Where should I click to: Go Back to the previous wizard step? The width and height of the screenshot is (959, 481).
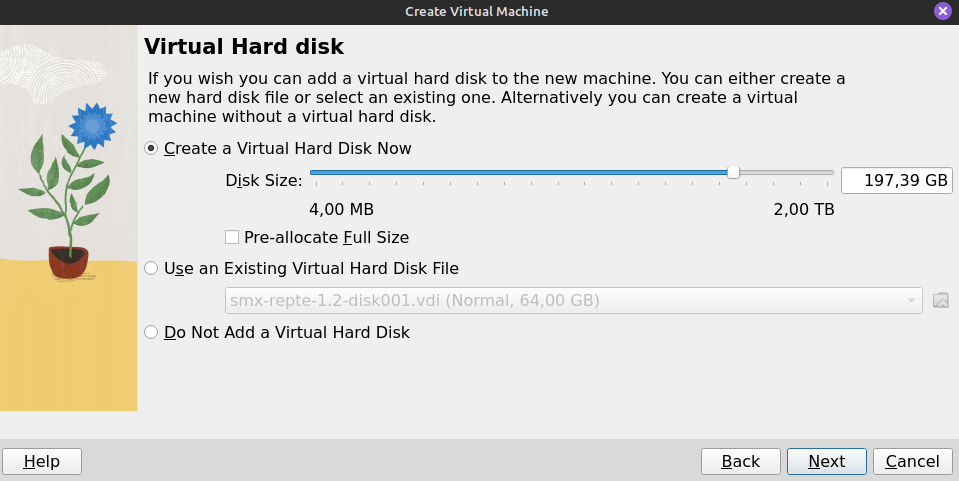pos(741,461)
